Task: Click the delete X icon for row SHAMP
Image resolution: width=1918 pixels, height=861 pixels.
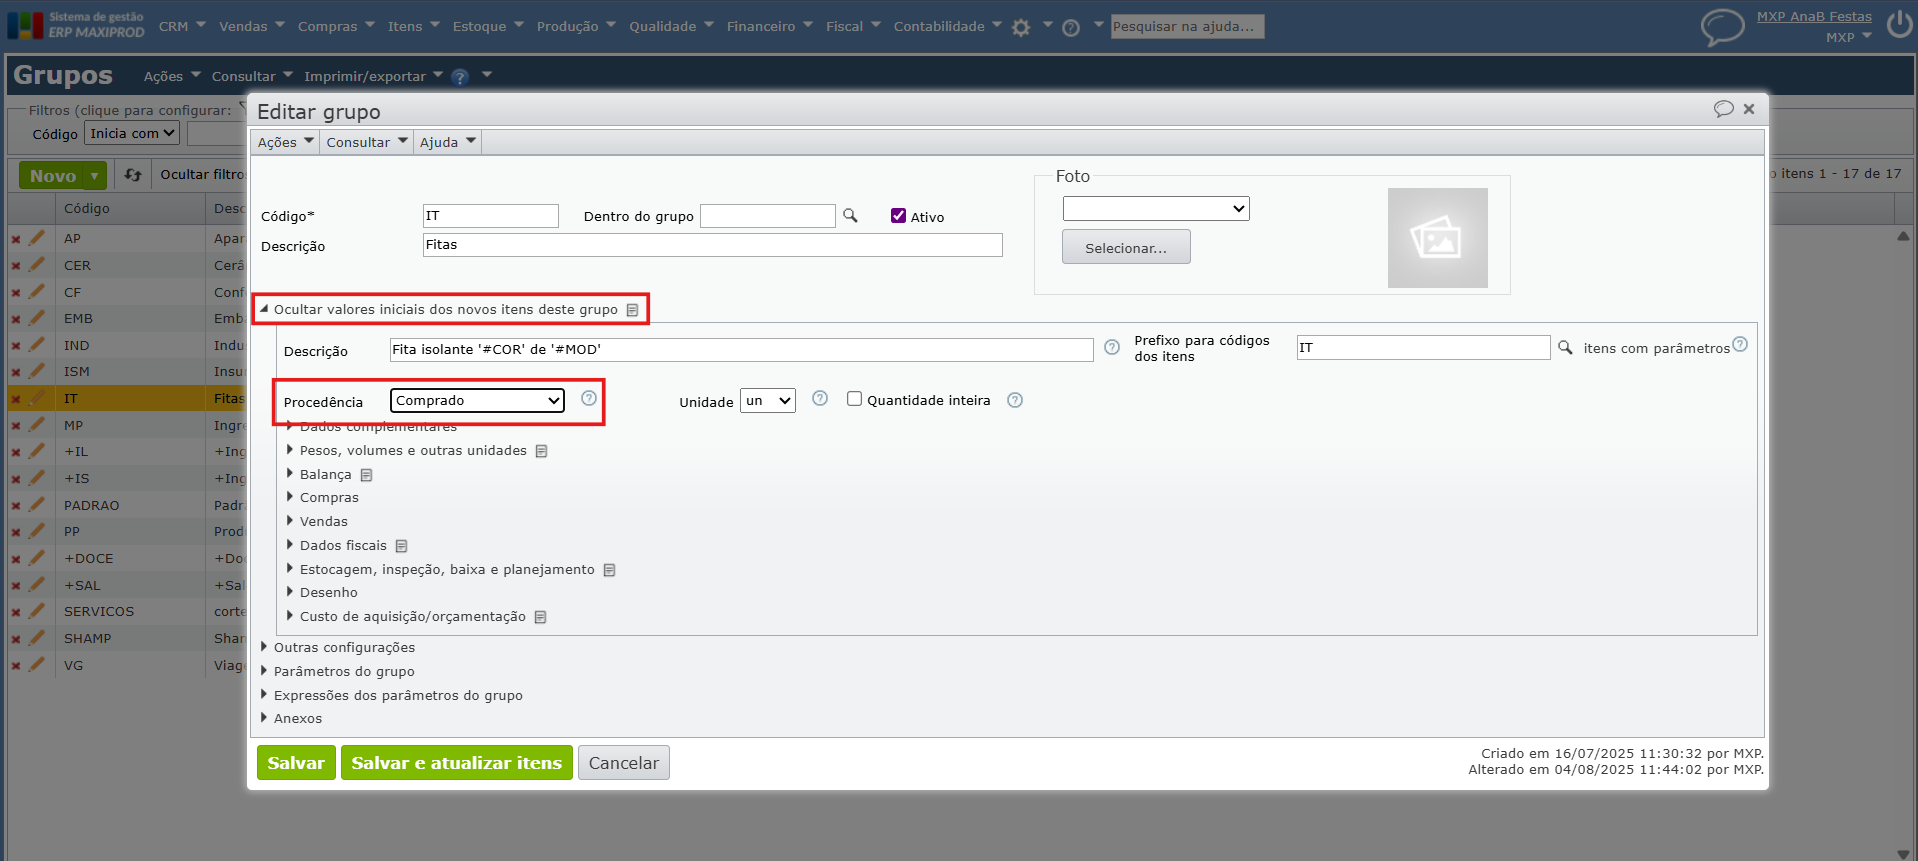Action: tap(16, 639)
